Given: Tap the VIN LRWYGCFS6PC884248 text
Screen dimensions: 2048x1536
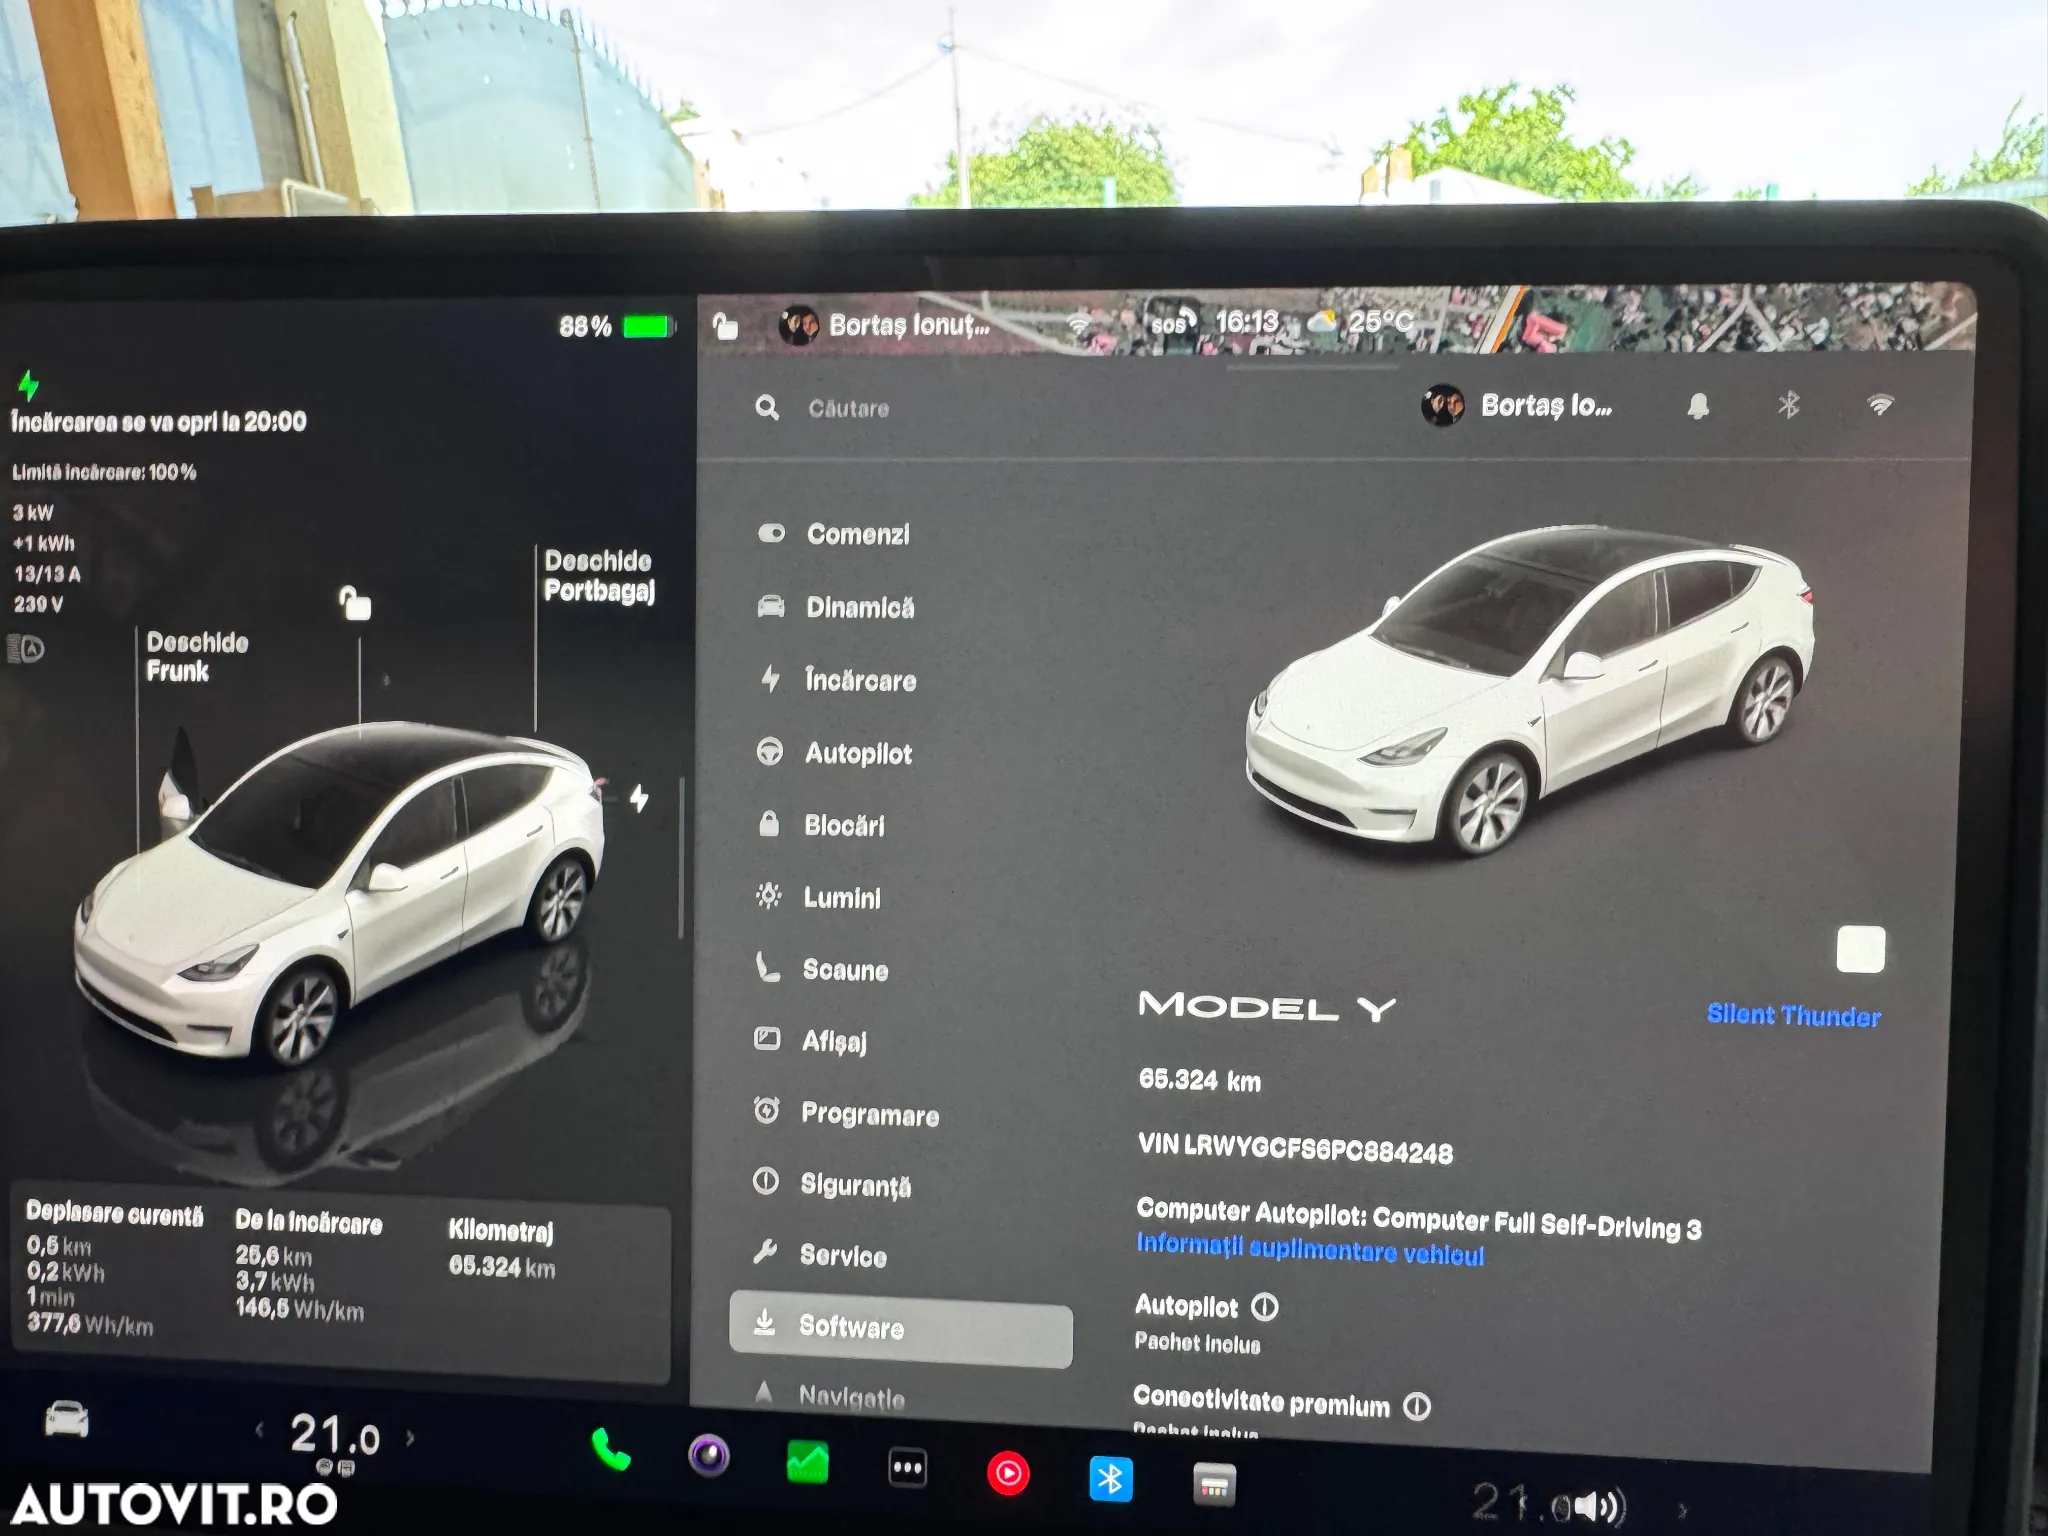Looking at the screenshot, I should (1295, 1148).
